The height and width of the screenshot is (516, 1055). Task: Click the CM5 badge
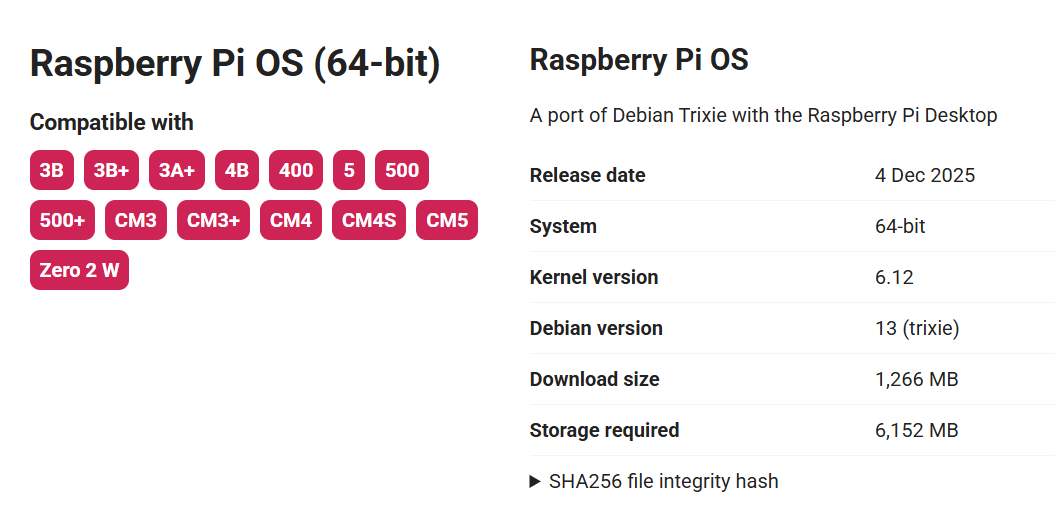point(447,220)
